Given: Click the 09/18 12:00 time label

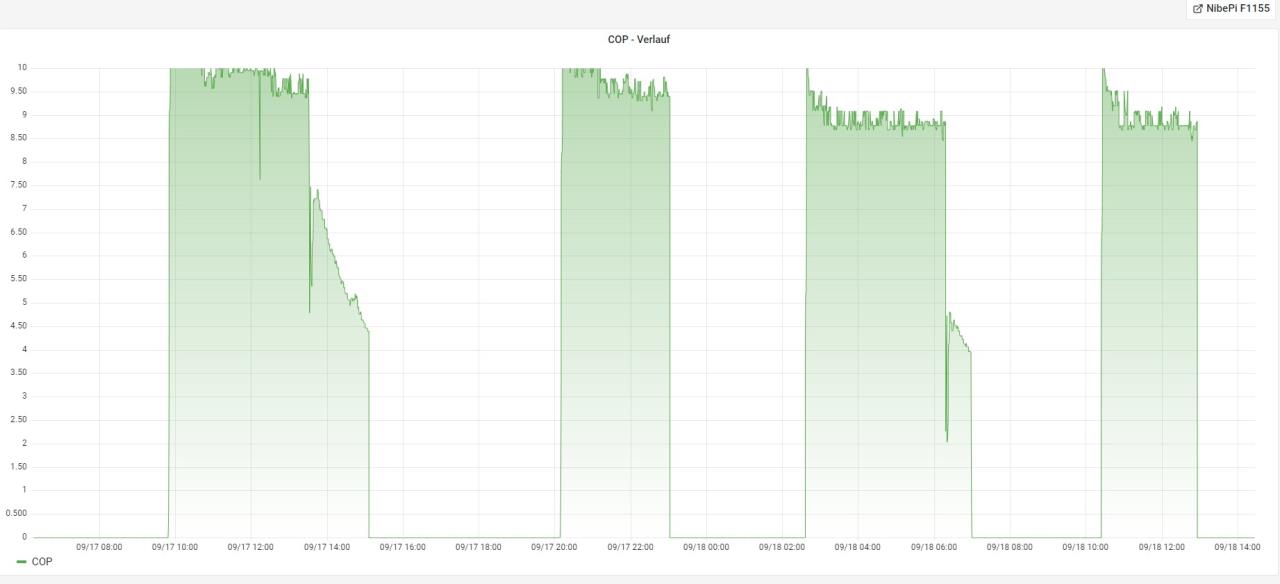Looking at the screenshot, I should point(1162,547).
